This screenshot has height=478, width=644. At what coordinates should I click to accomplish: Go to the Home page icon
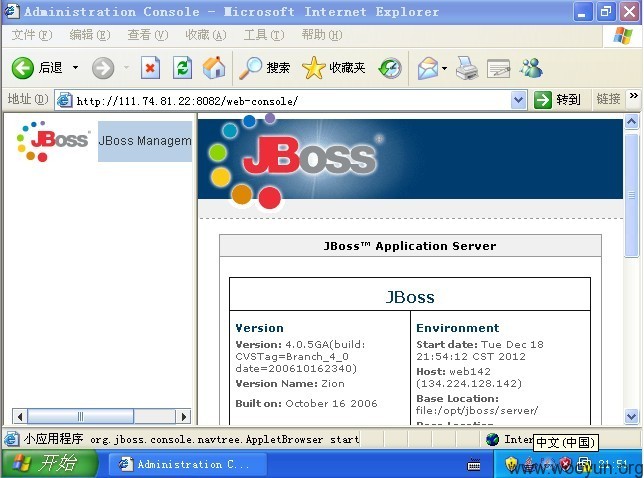(214, 67)
